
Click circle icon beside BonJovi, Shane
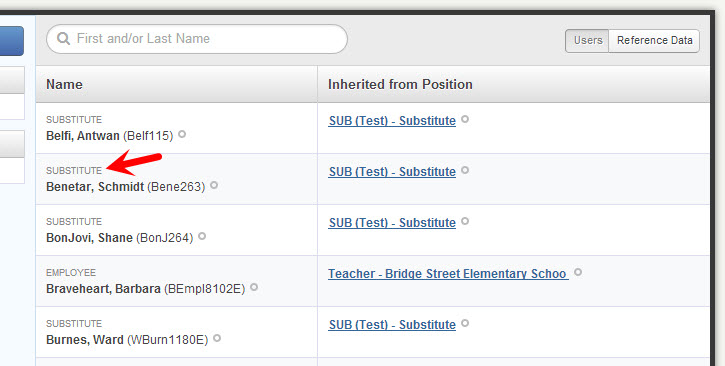pyautogui.click(x=202, y=236)
